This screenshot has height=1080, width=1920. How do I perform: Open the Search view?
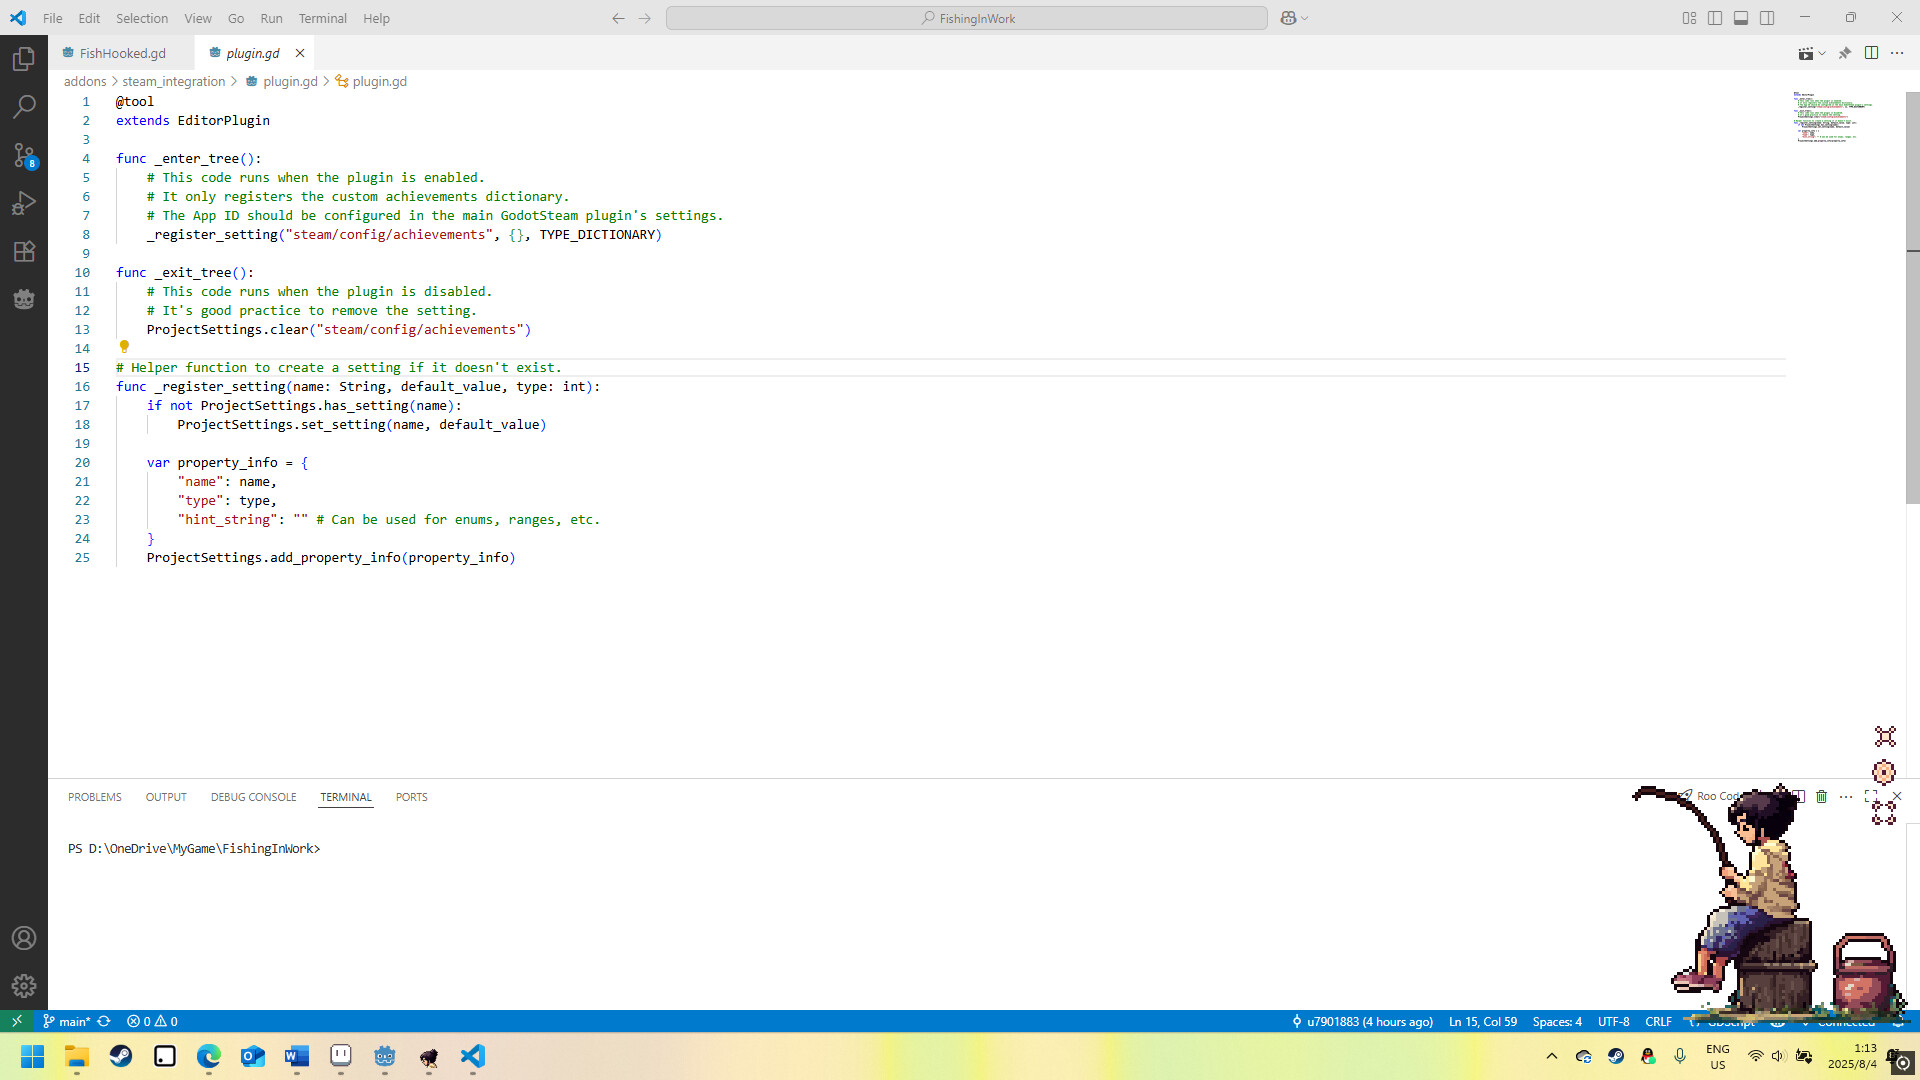tap(24, 106)
